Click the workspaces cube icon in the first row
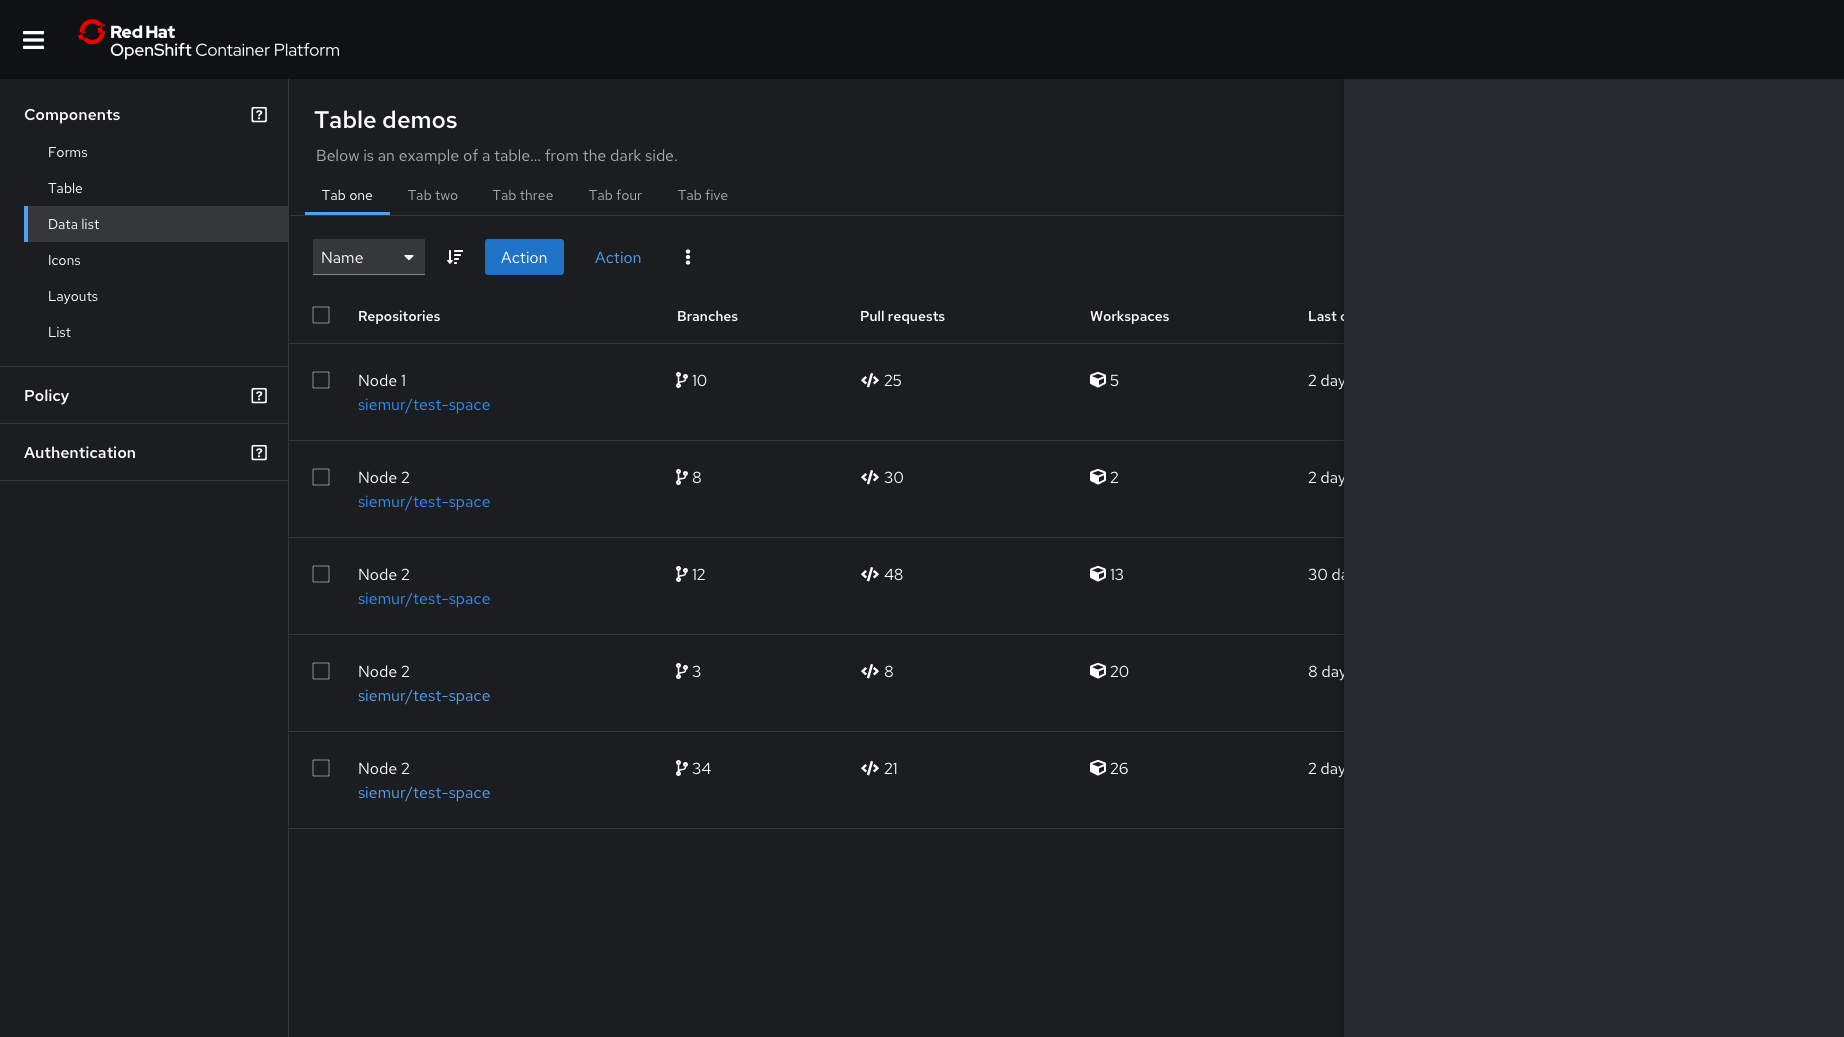 1100,380
